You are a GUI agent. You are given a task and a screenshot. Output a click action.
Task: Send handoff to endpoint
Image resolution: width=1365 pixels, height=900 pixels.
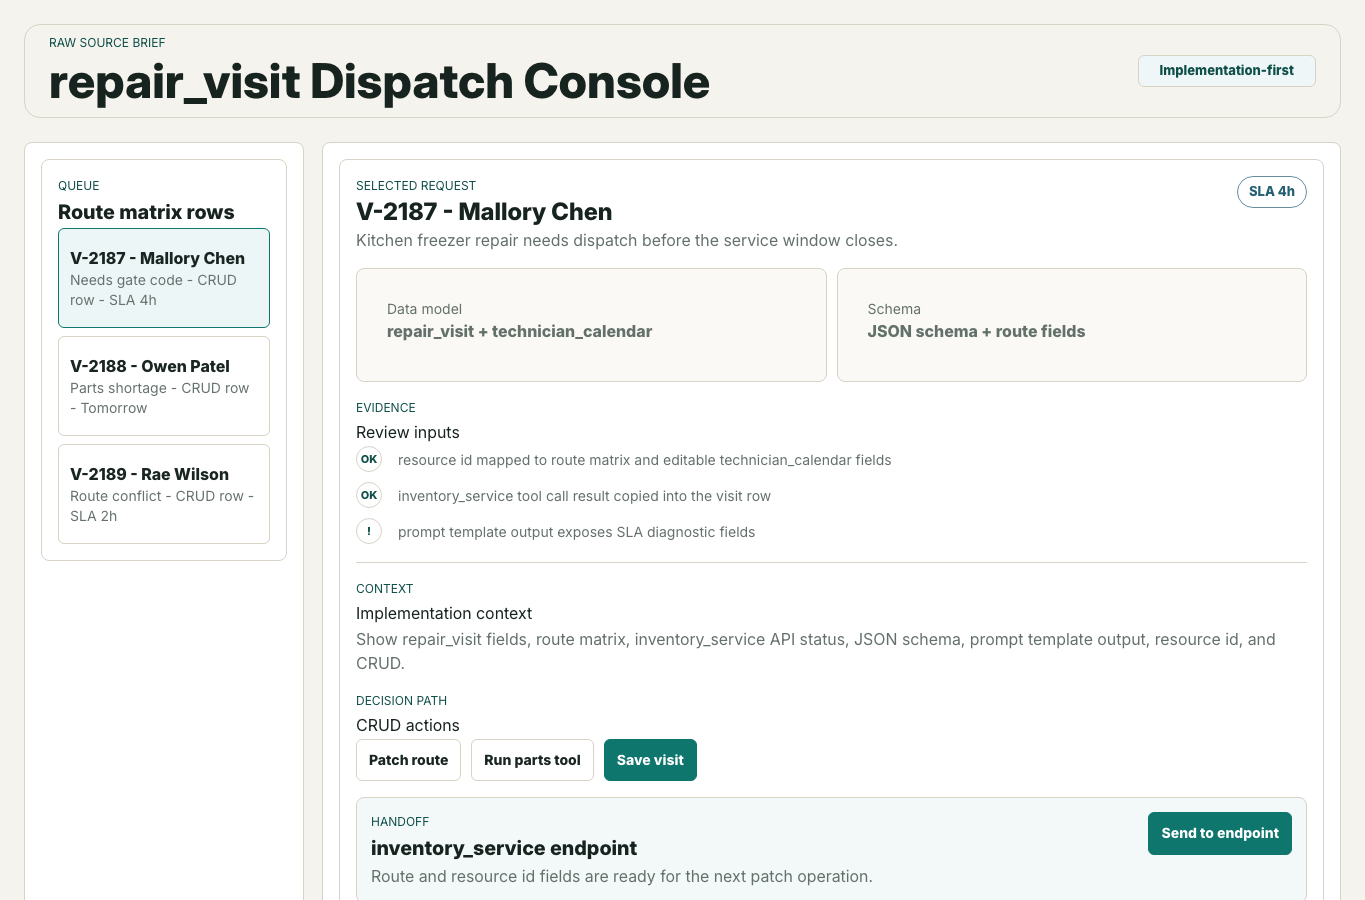coord(1220,833)
